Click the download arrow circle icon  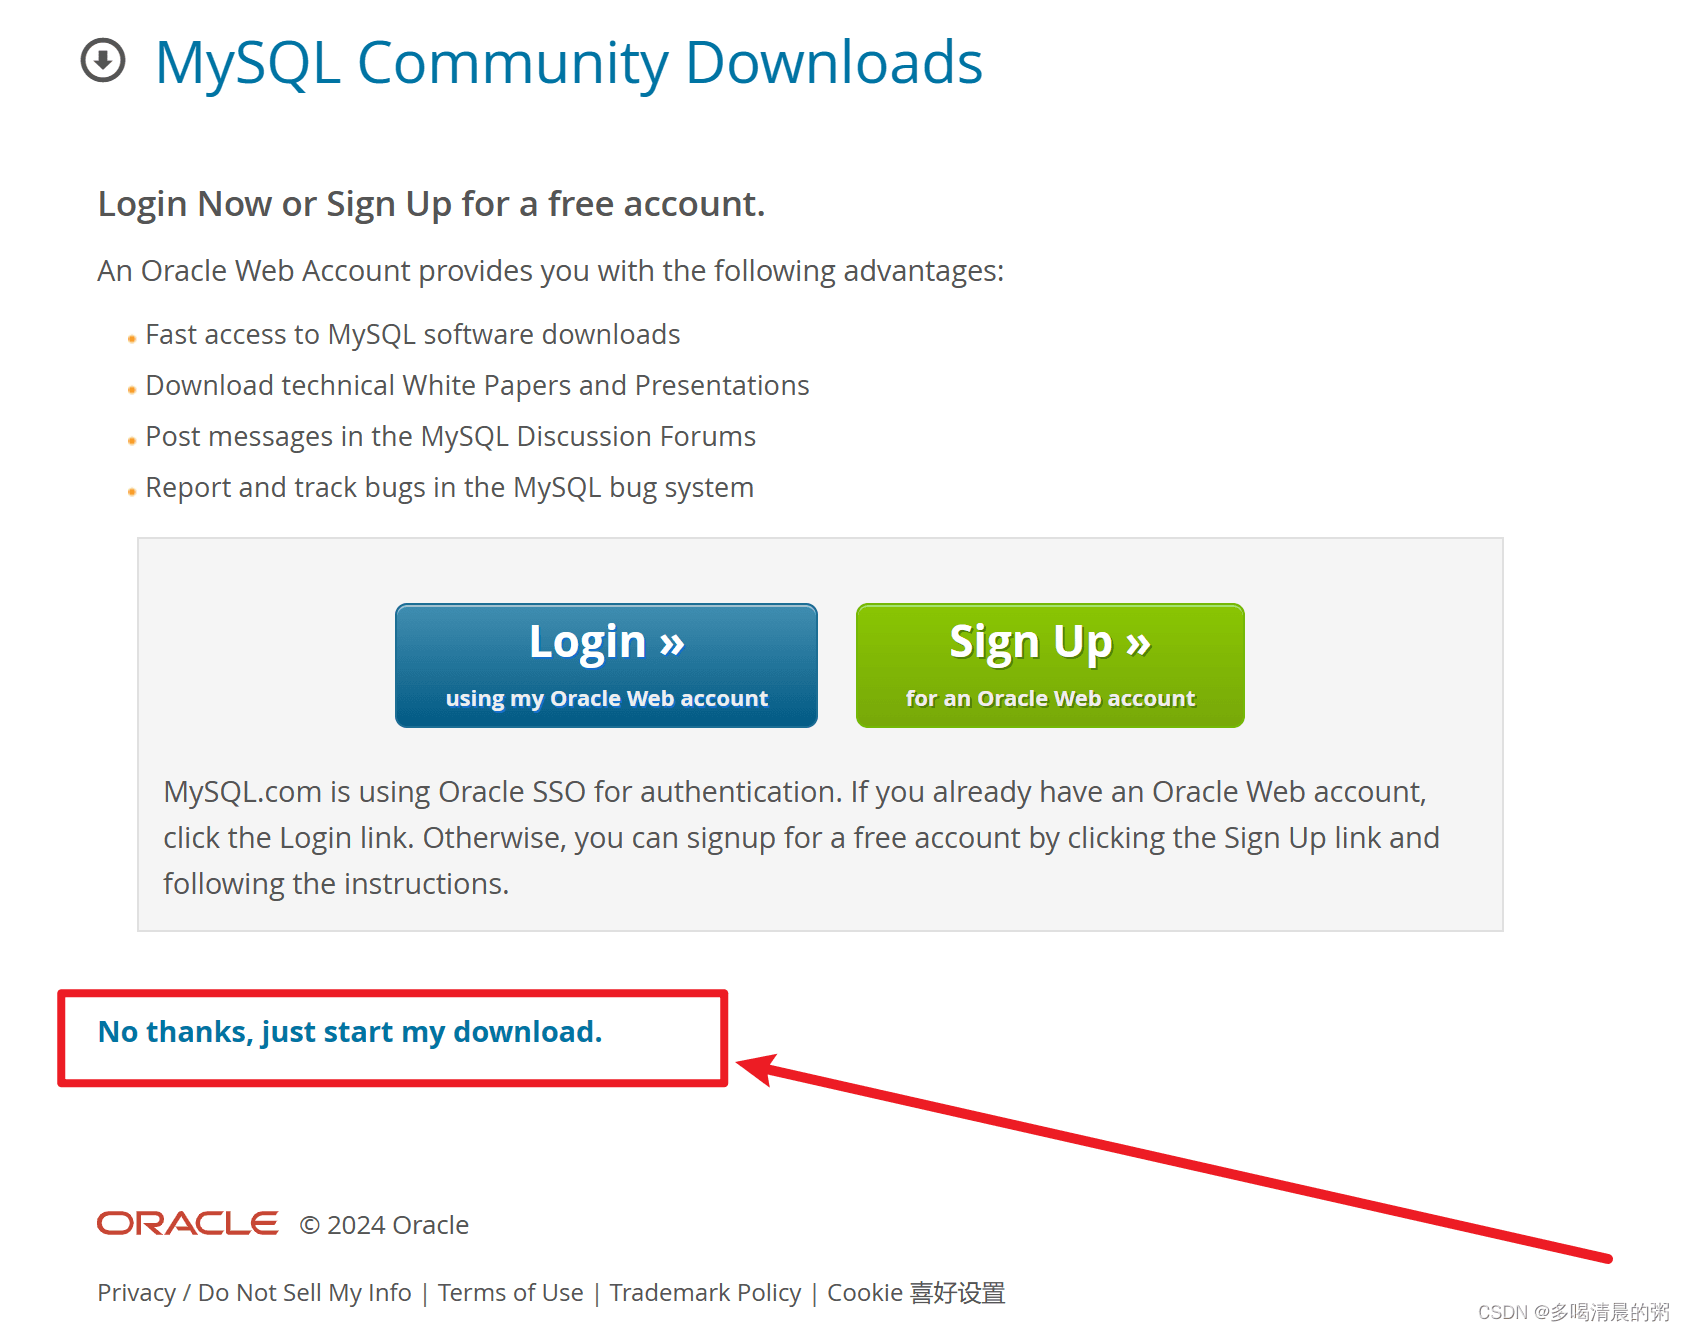[x=103, y=60]
